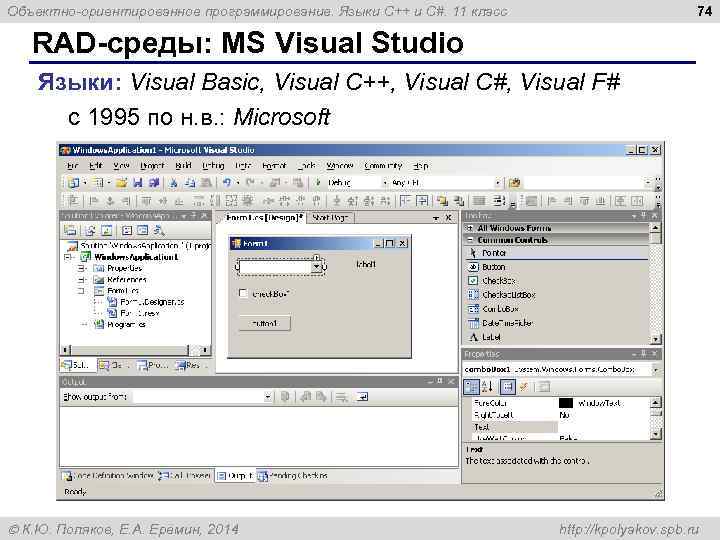
Task: Open the Project menu
Action: click(x=152, y=166)
